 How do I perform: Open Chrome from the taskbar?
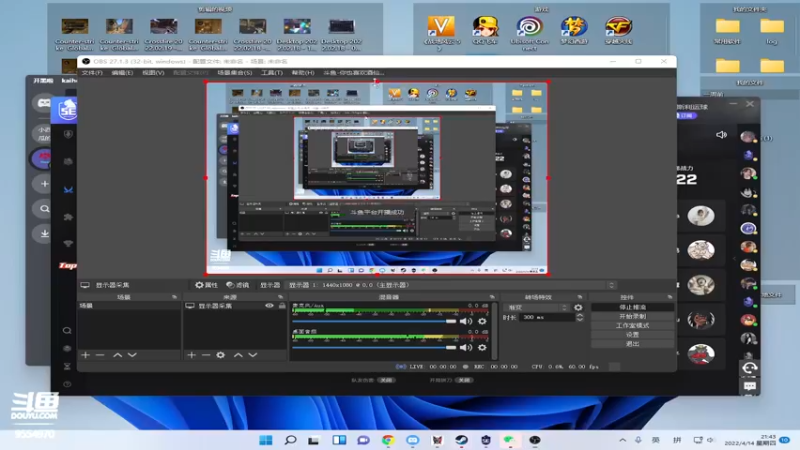click(x=388, y=440)
